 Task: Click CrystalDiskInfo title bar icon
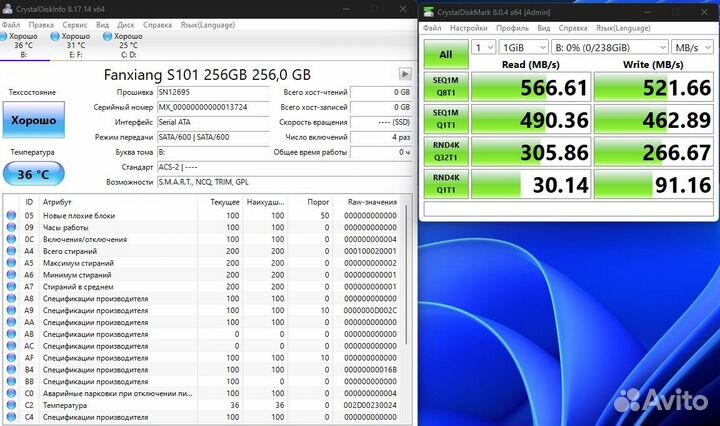7,9
